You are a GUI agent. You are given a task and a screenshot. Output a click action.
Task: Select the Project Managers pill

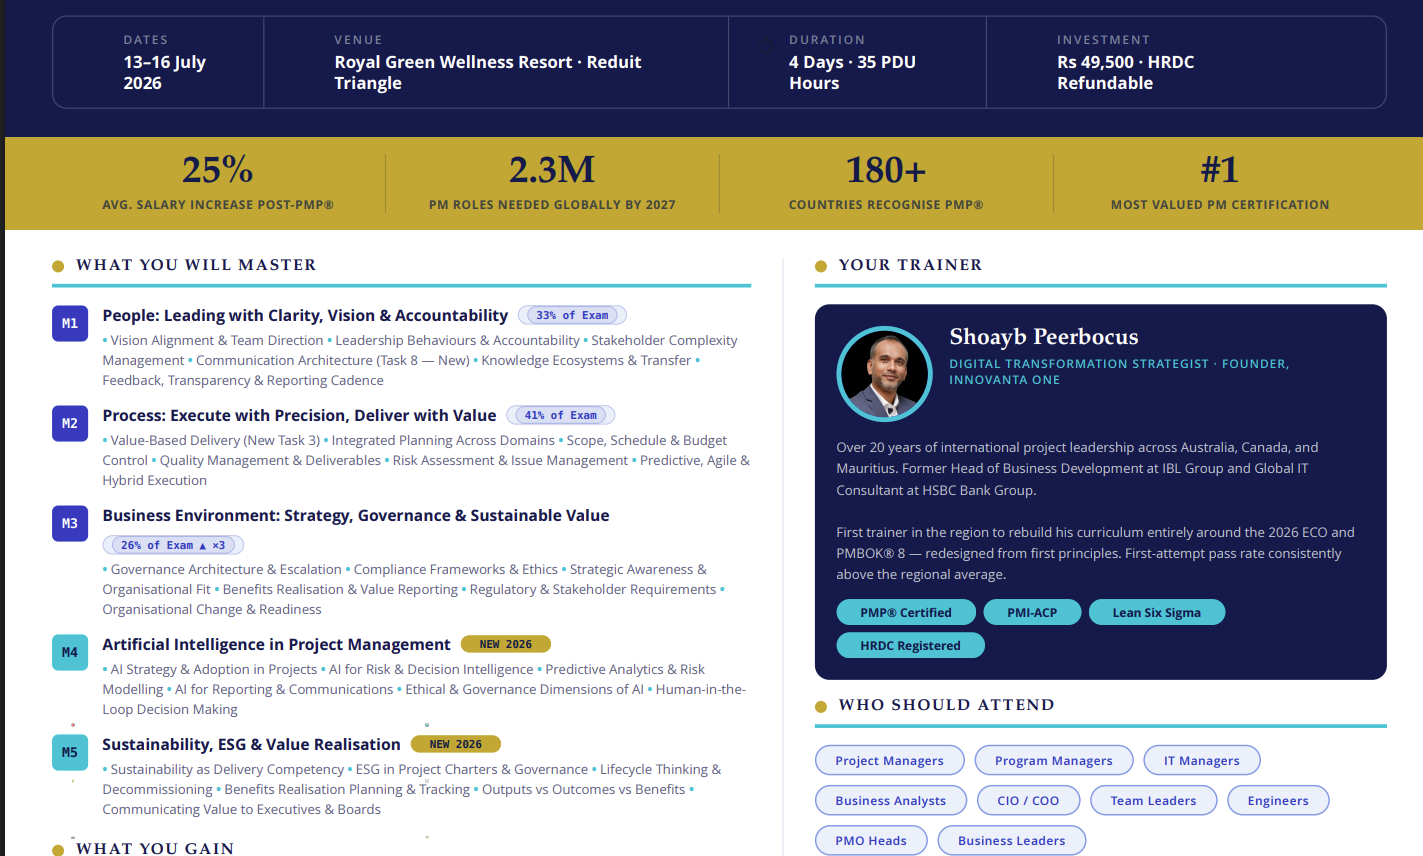pos(890,760)
